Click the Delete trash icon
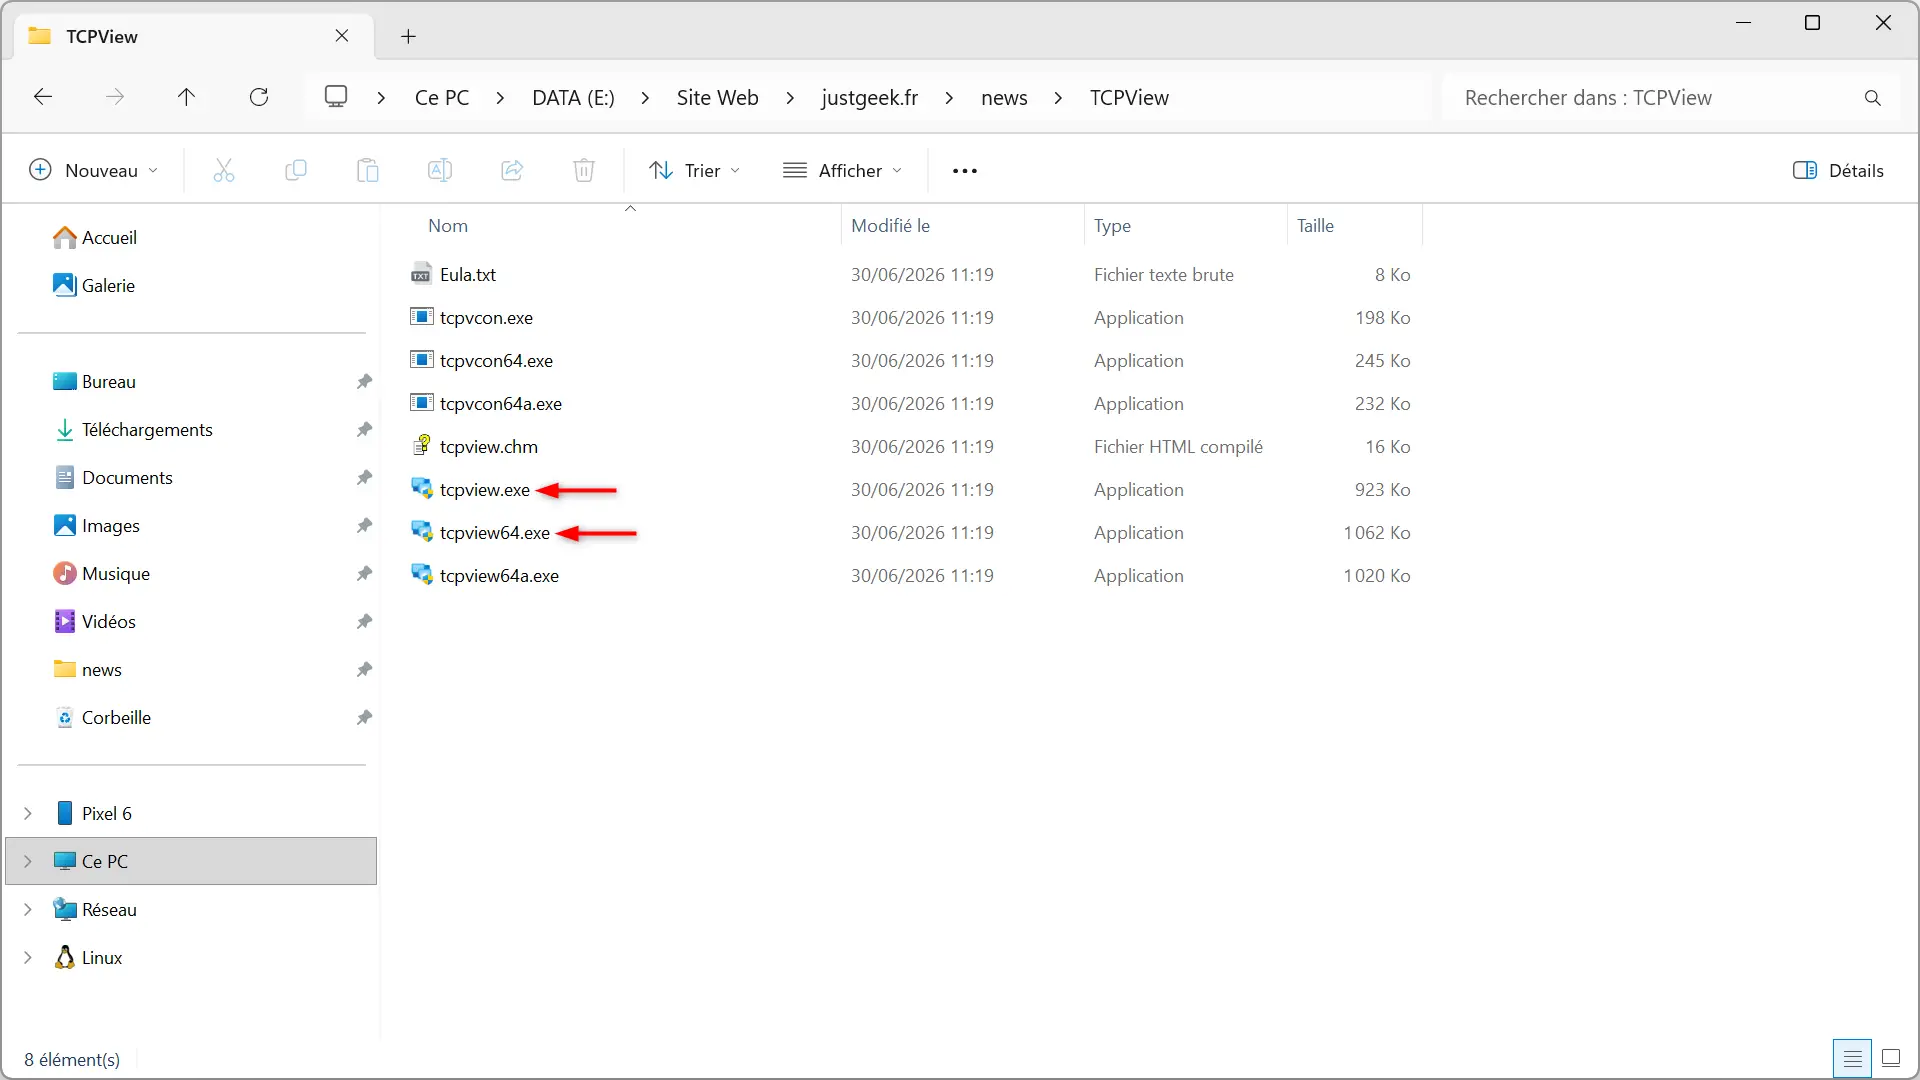The height and width of the screenshot is (1080, 1920). click(x=584, y=171)
